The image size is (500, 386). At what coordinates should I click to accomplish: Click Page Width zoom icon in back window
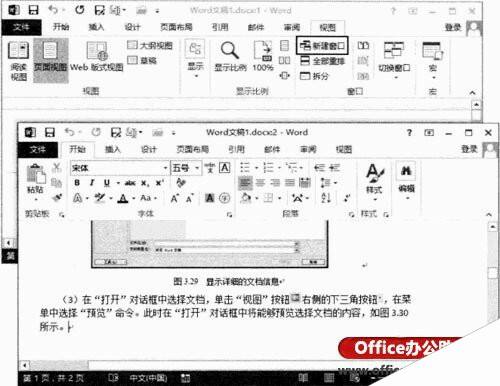coord(284,75)
